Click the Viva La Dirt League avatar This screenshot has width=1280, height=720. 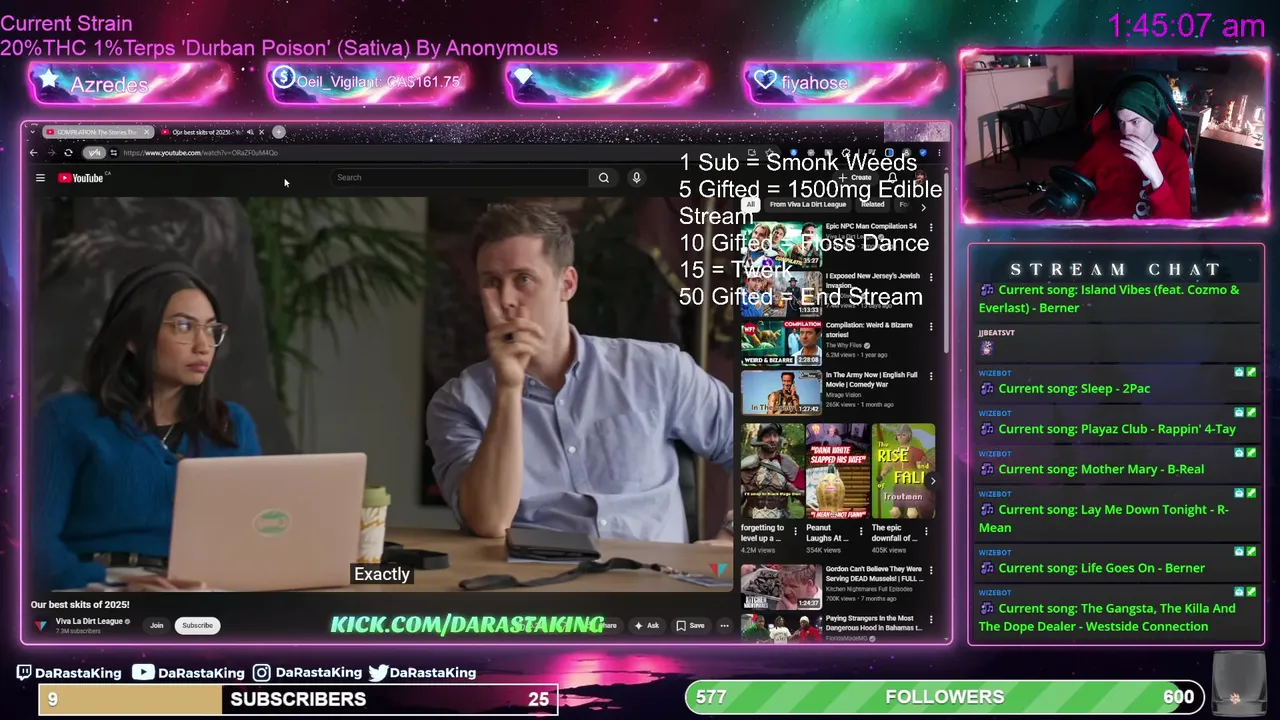click(x=41, y=625)
